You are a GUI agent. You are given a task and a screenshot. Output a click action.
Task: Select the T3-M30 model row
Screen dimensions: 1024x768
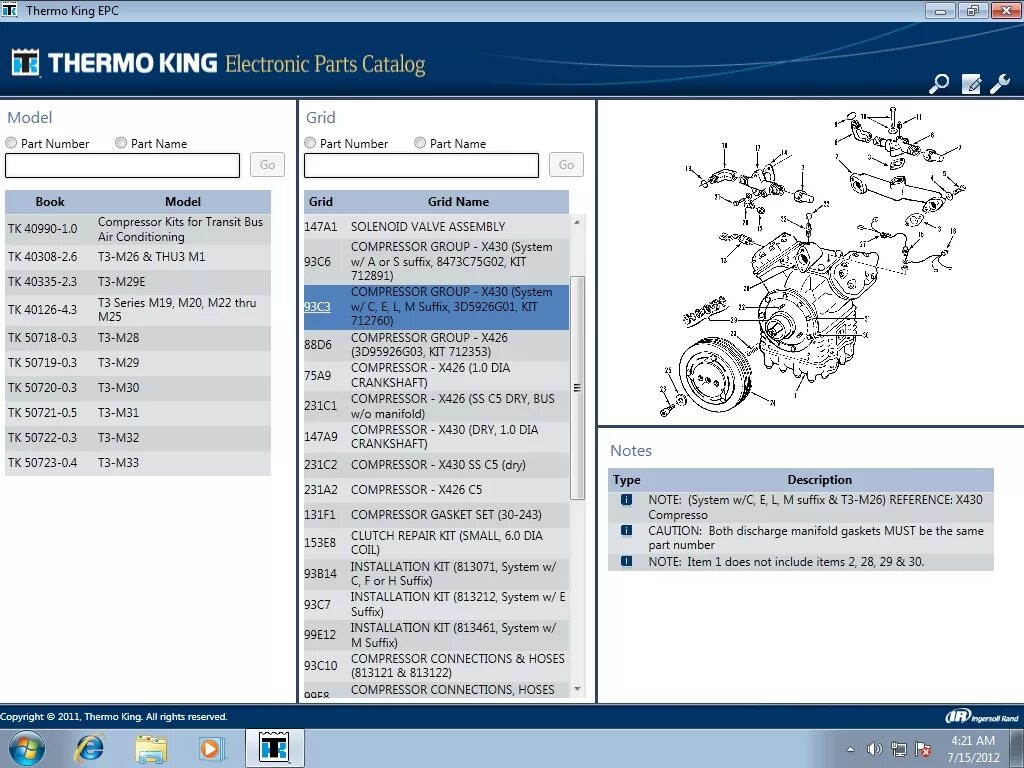pos(138,388)
